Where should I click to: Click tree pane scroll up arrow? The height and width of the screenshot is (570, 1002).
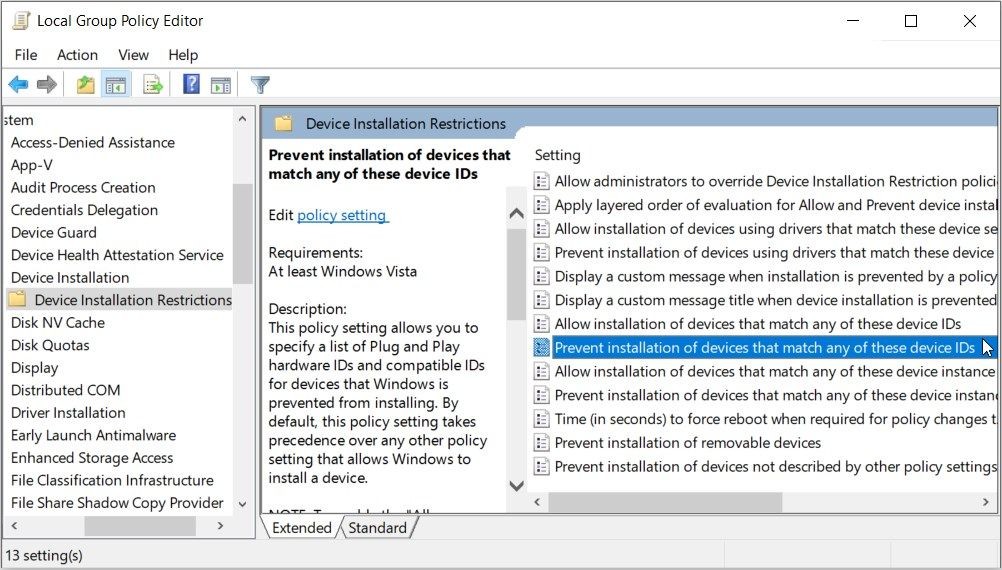(x=242, y=119)
